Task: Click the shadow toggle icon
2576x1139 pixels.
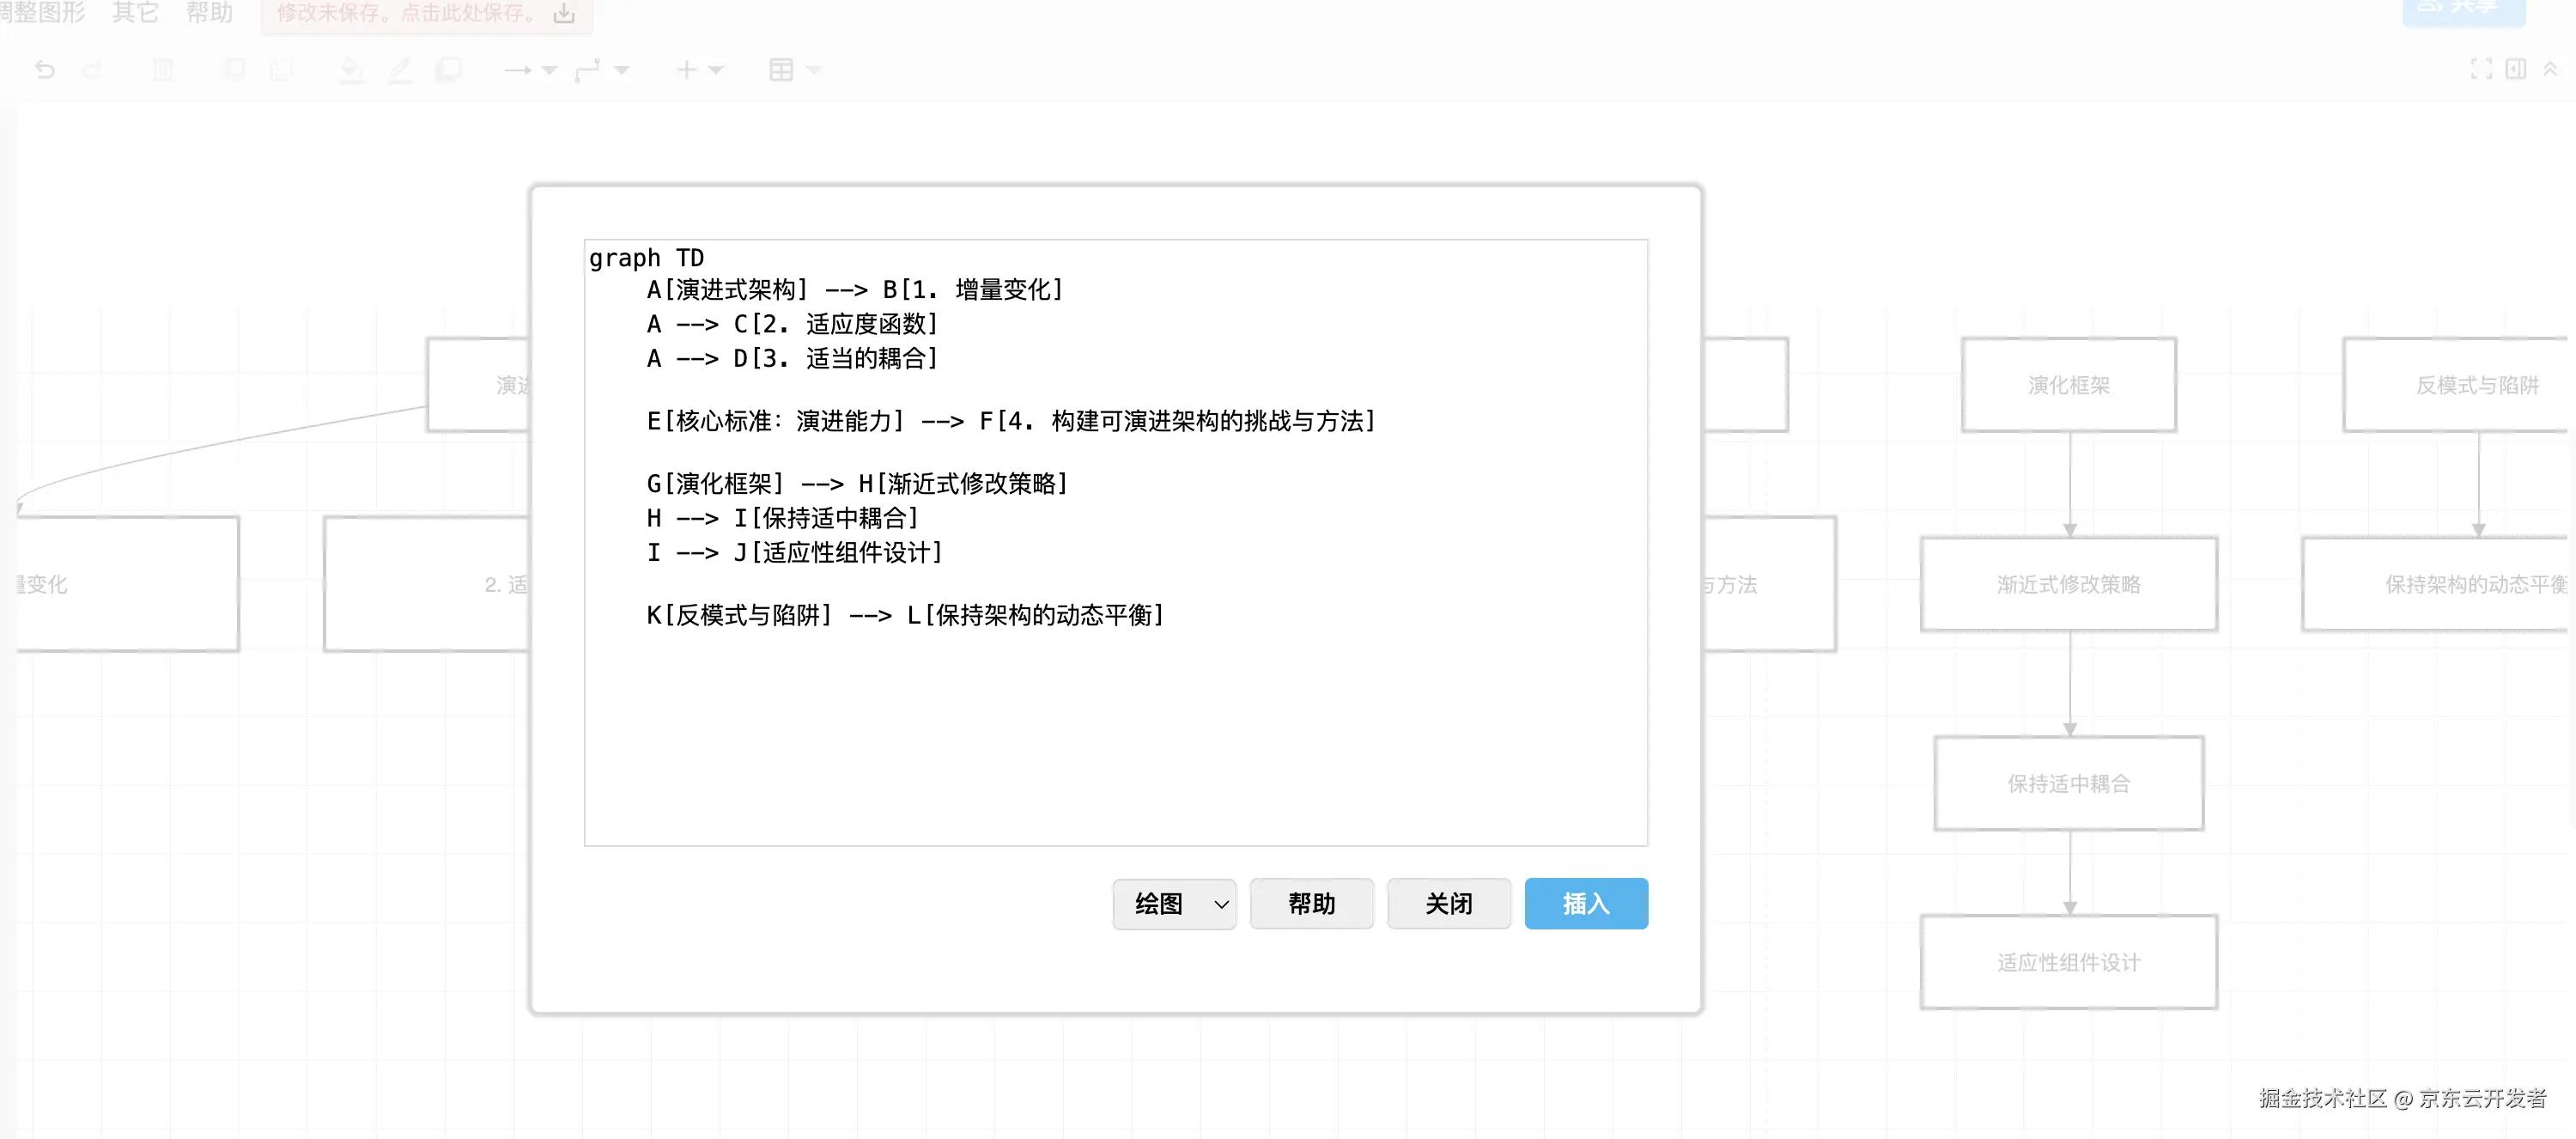Action: click(448, 70)
